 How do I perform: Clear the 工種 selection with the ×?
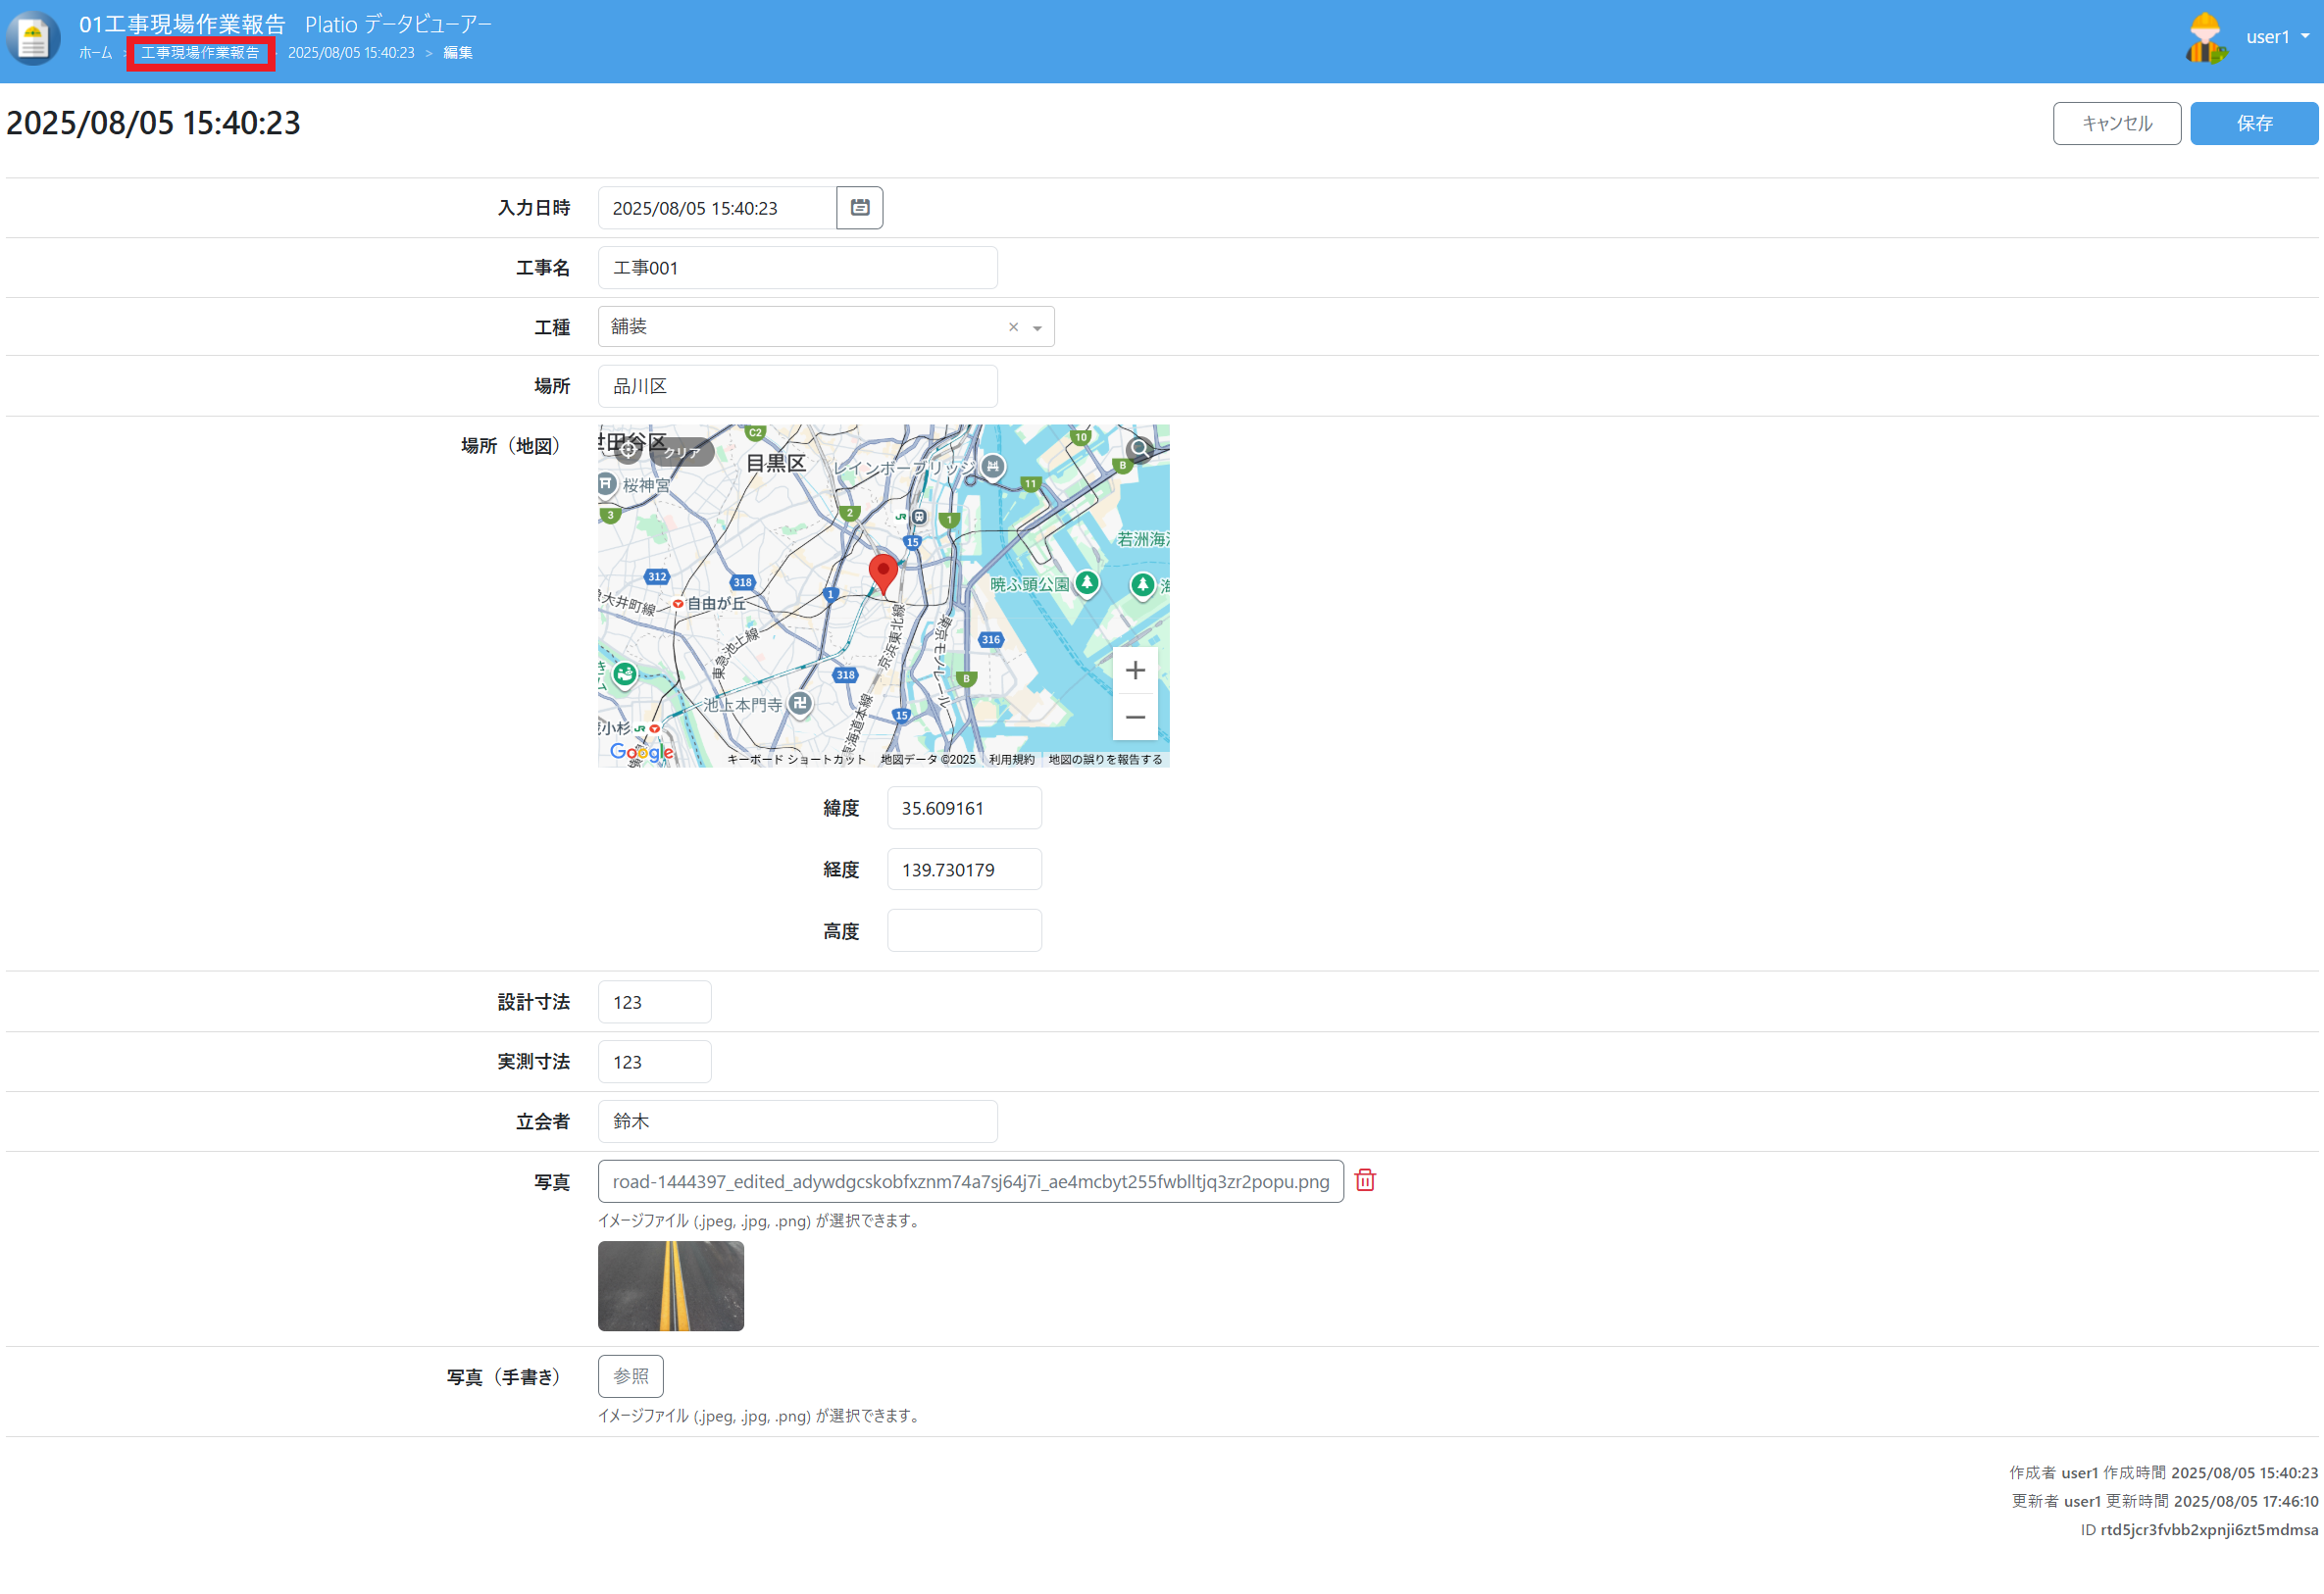tap(1013, 328)
